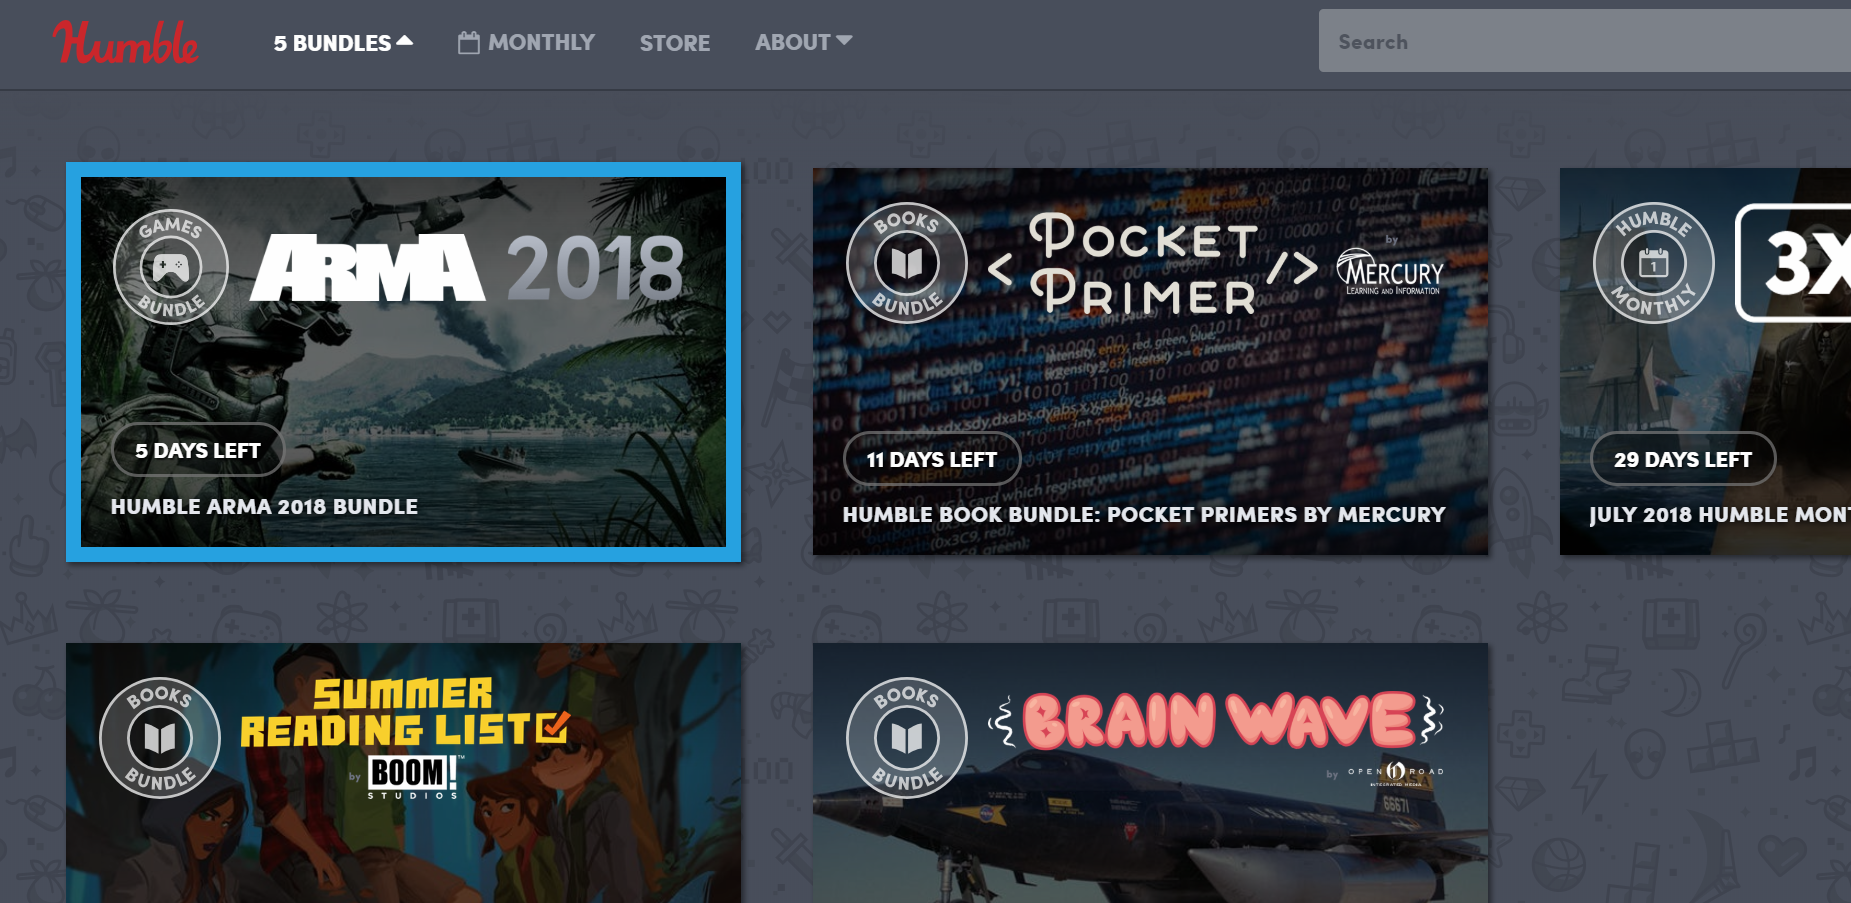Open Humble Book Bundle: Pocket Primers link

tap(1143, 515)
